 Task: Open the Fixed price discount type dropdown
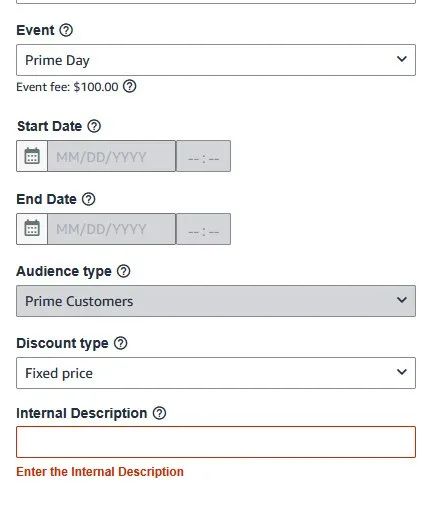click(216, 373)
